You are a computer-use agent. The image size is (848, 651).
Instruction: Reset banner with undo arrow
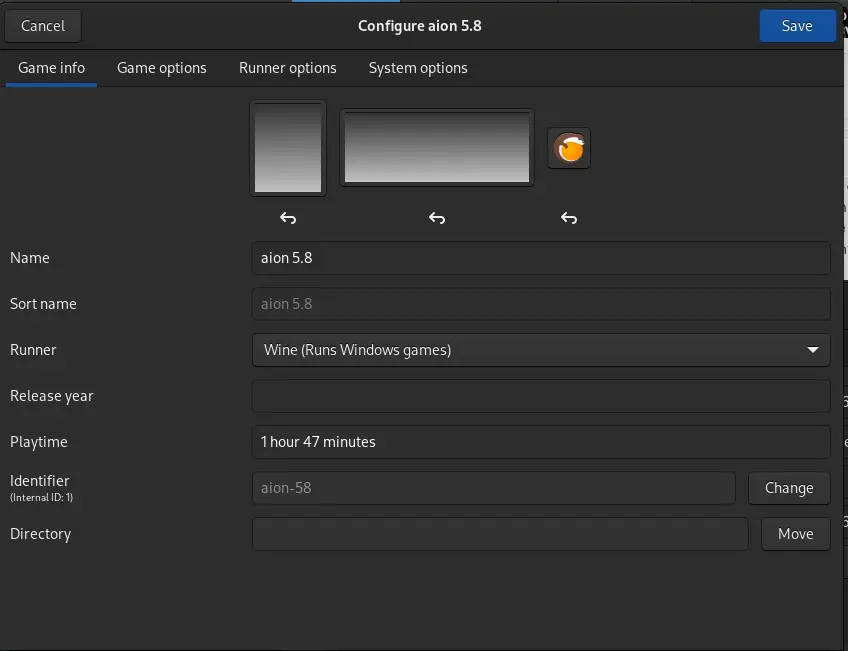point(437,218)
